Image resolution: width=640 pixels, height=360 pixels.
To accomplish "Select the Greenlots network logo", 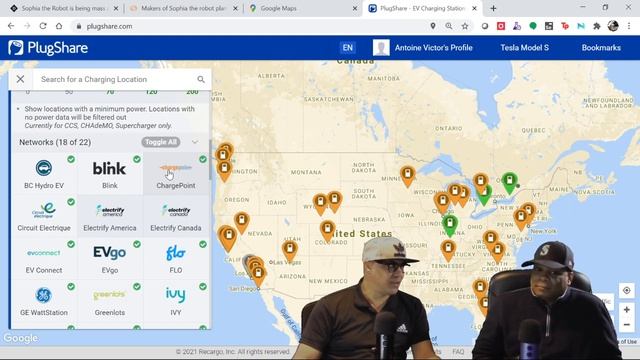I will 109,295.
